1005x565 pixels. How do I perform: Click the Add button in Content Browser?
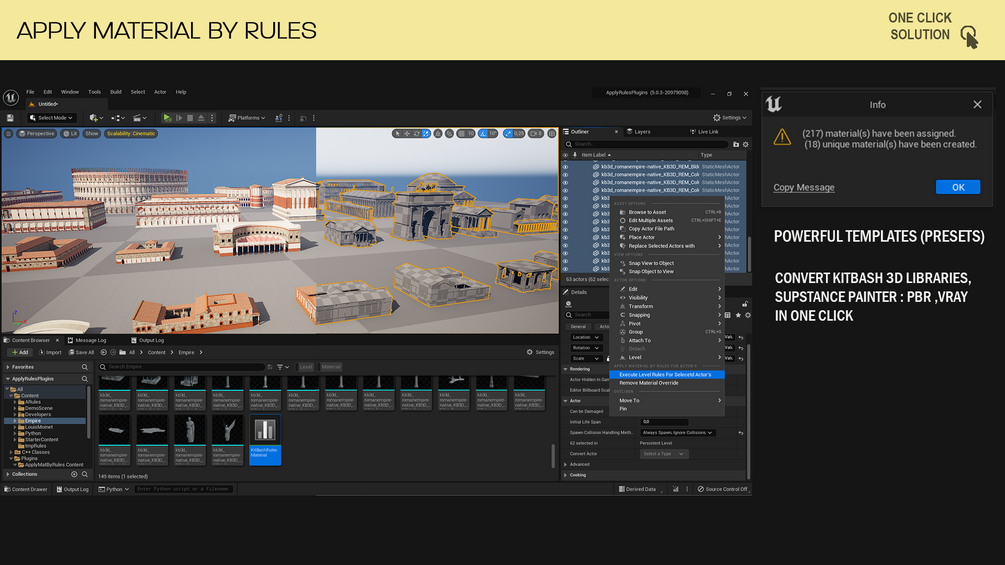click(x=20, y=352)
